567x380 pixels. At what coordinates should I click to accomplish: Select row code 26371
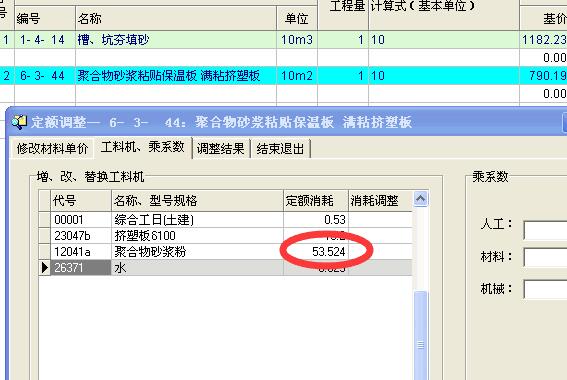[81, 268]
